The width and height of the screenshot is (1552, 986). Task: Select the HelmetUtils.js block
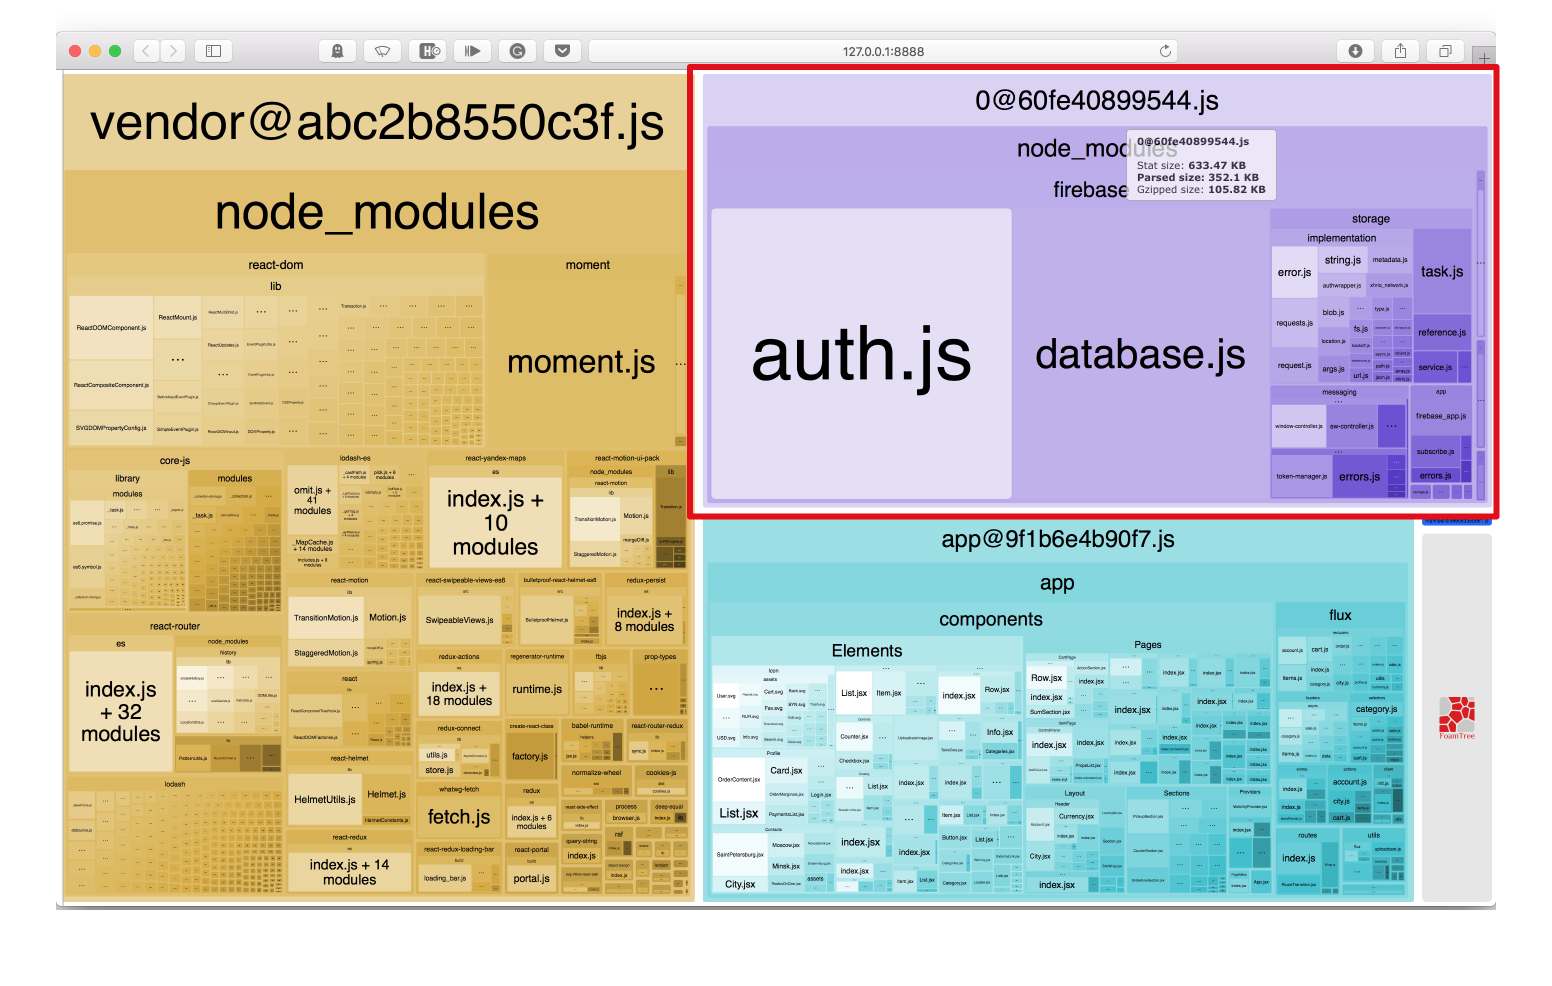[326, 799]
